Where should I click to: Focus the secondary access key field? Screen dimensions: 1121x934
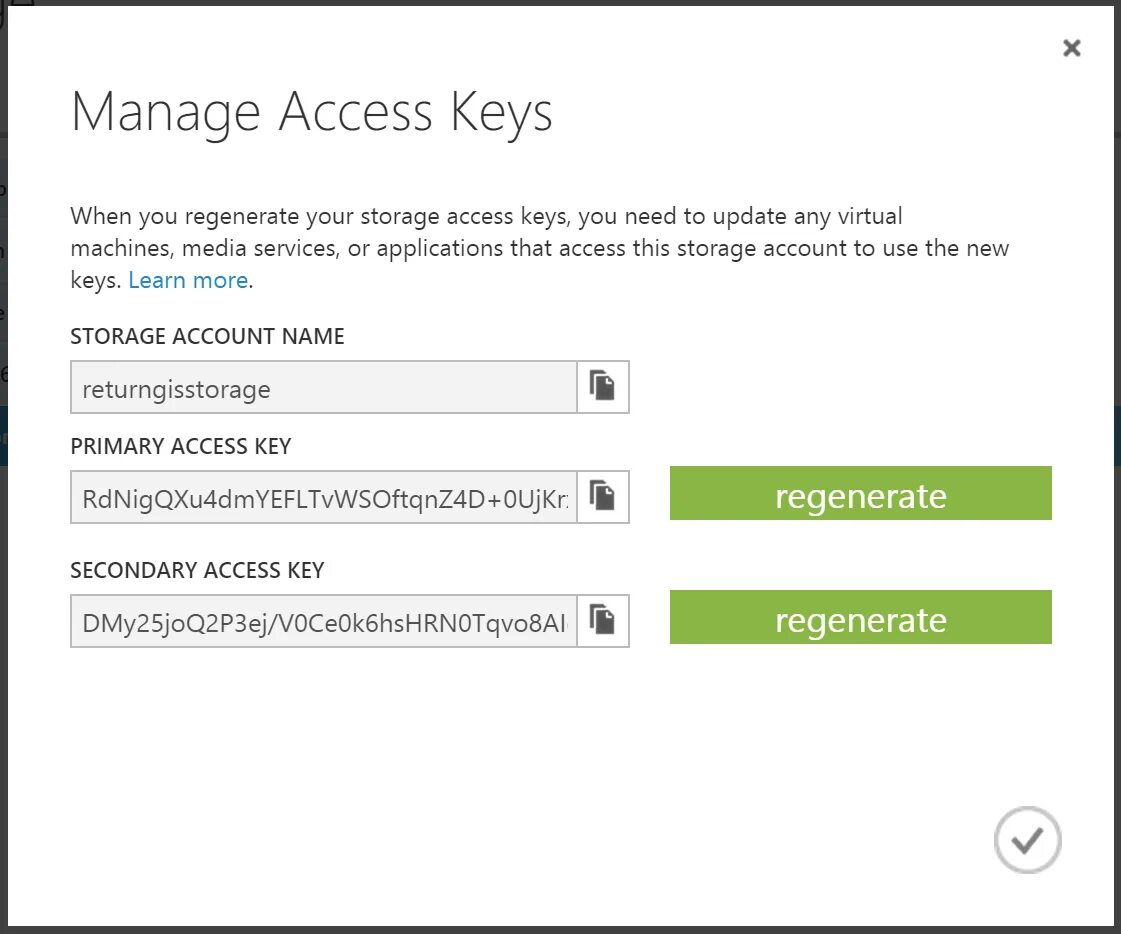[x=323, y=622]
